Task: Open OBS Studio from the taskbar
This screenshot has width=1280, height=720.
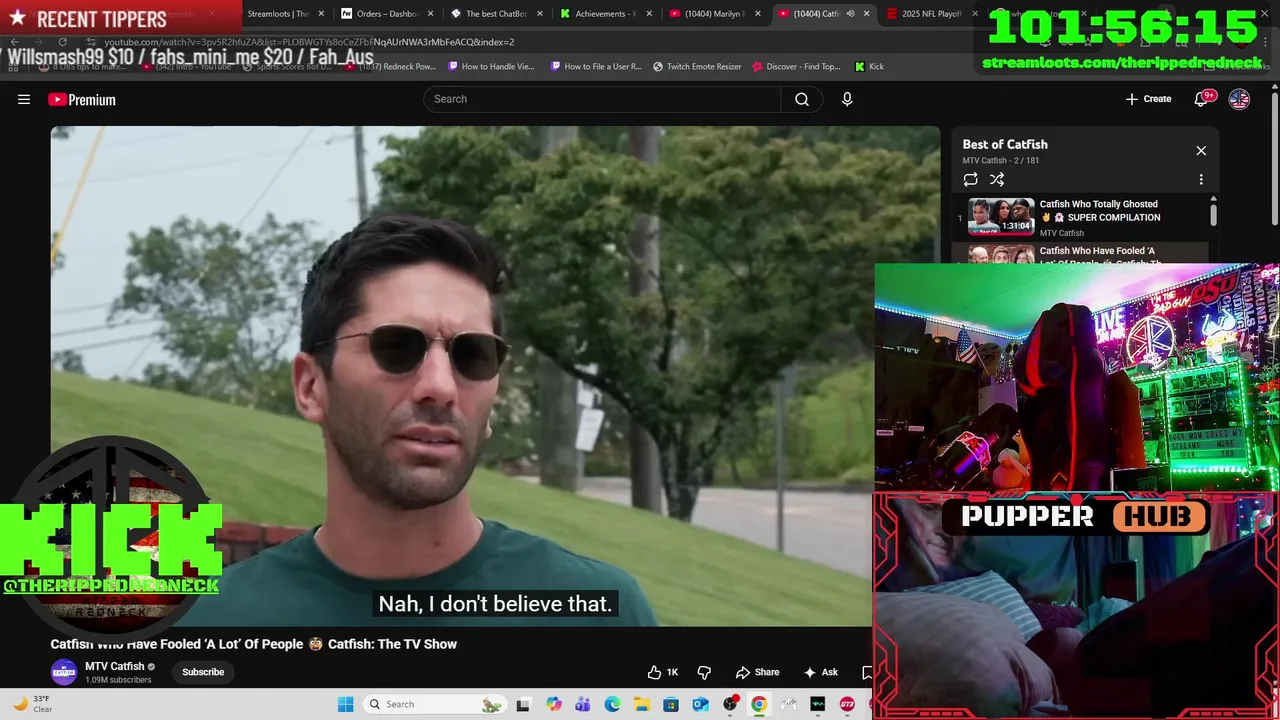Action: [730, 704]
